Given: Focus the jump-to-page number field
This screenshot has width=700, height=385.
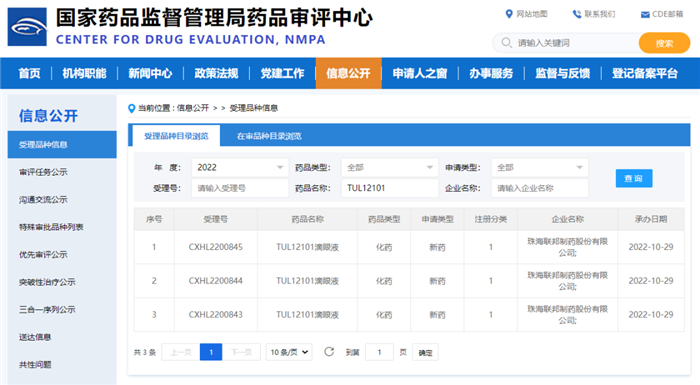Looking at the screenshot, I should [x=379, y=352].
